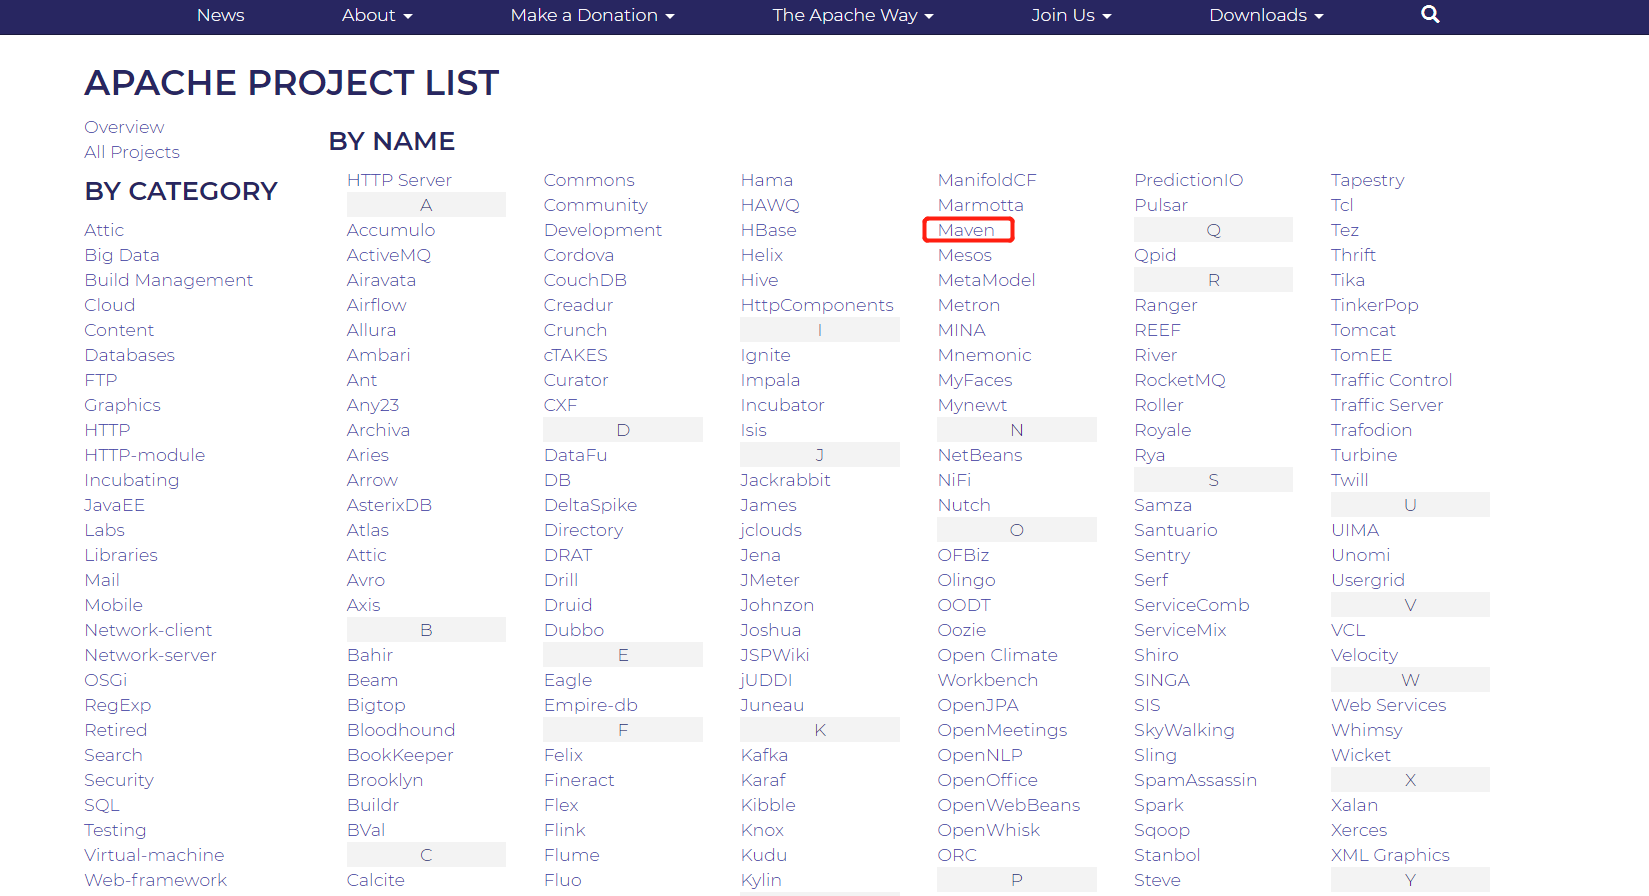Open the Web Services project link
Image resolution: width=1649 pixels, height=896 pixels.
1389,705
